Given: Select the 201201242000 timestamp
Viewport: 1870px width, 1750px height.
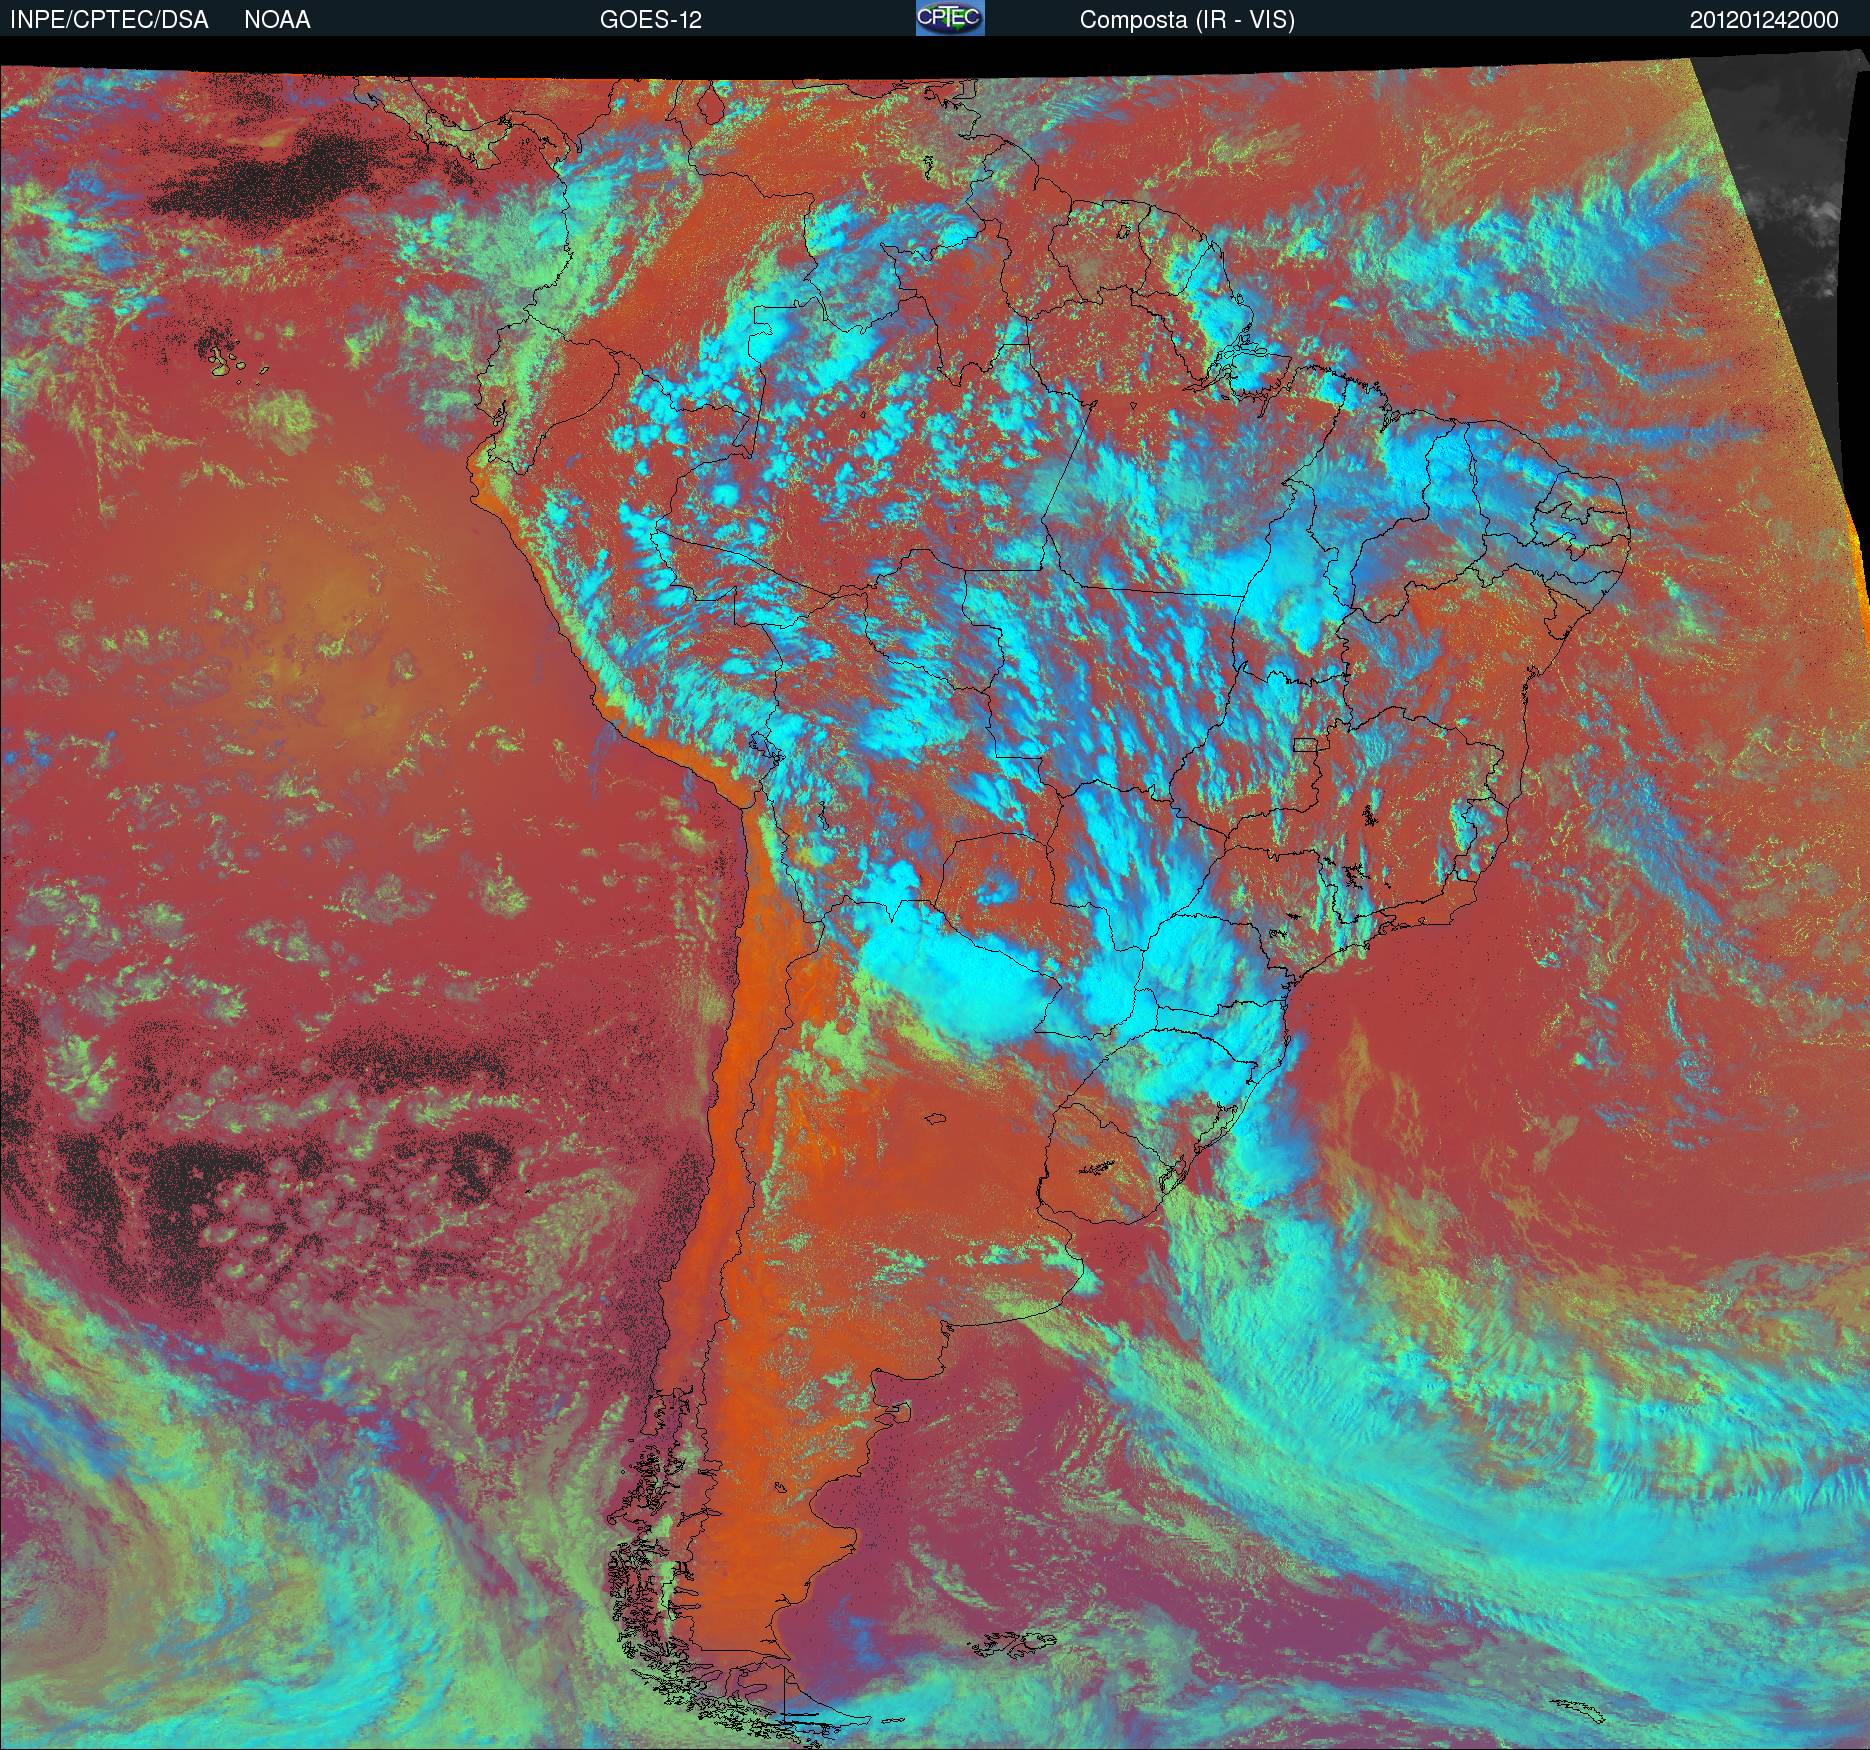Looking at the screenshot, I should [1764, 20].
